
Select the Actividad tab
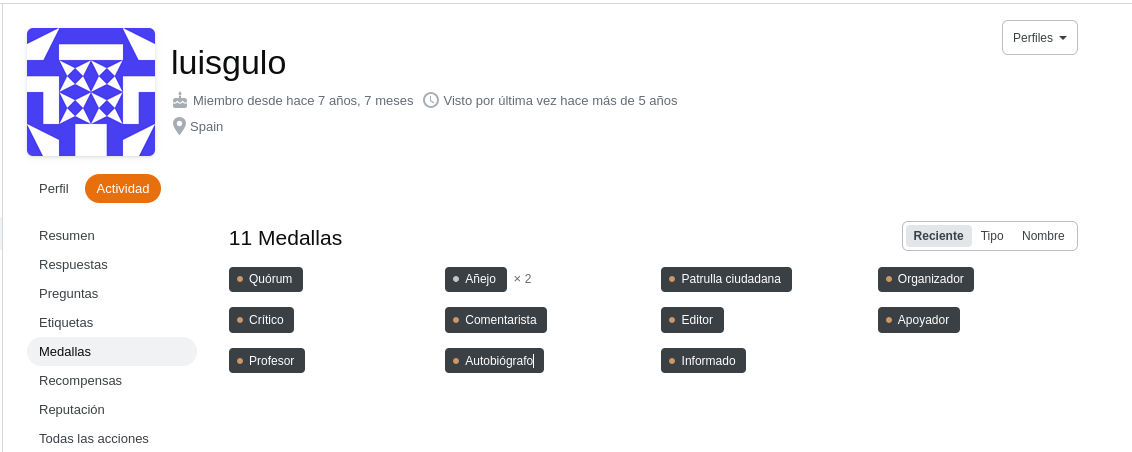[123, 188]
